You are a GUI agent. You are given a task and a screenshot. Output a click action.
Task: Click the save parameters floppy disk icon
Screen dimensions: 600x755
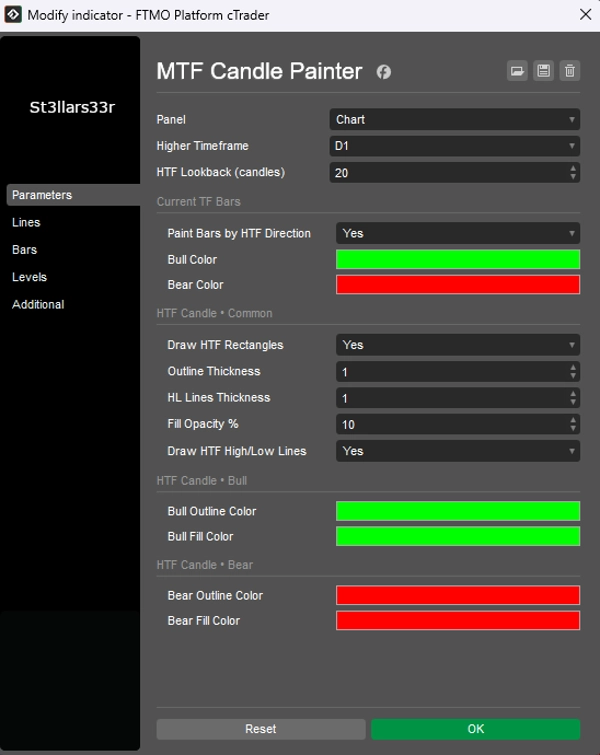(x=543, y=71)
